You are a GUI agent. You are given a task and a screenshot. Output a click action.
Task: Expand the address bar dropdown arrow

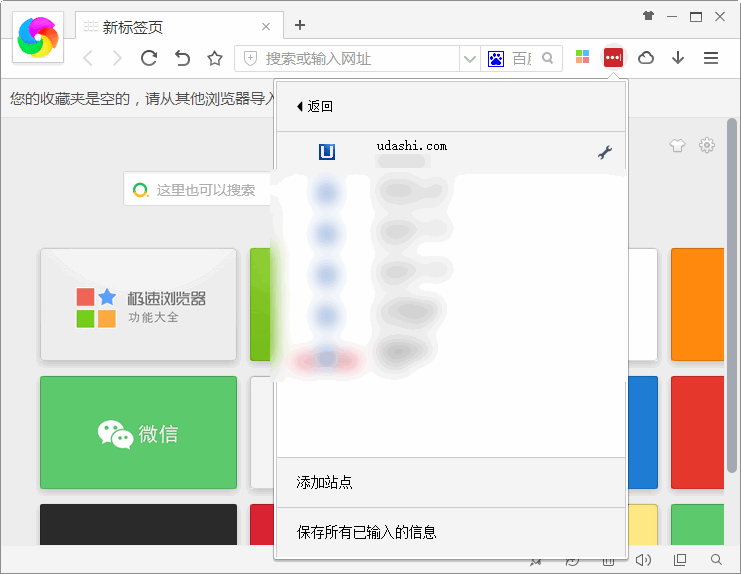coord(470,59)
